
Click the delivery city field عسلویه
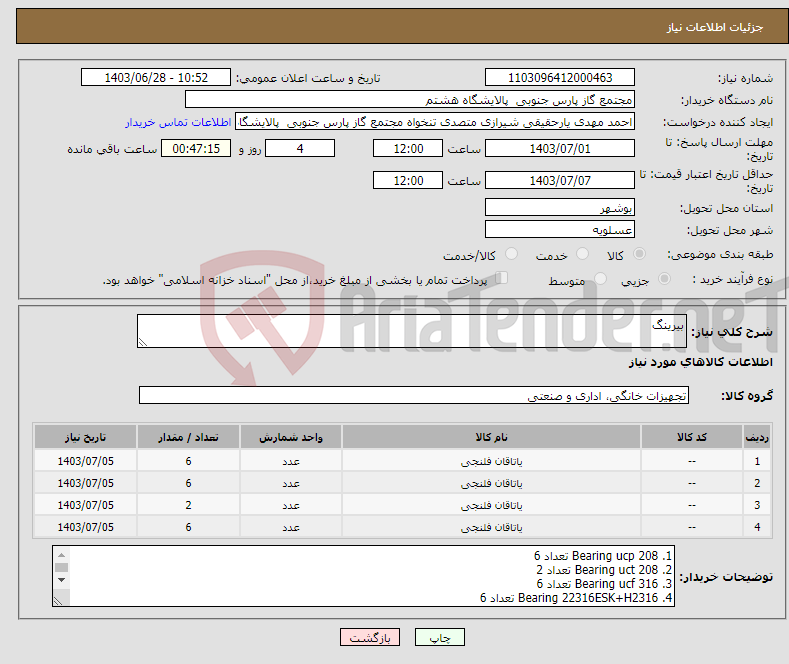[560, 229]
